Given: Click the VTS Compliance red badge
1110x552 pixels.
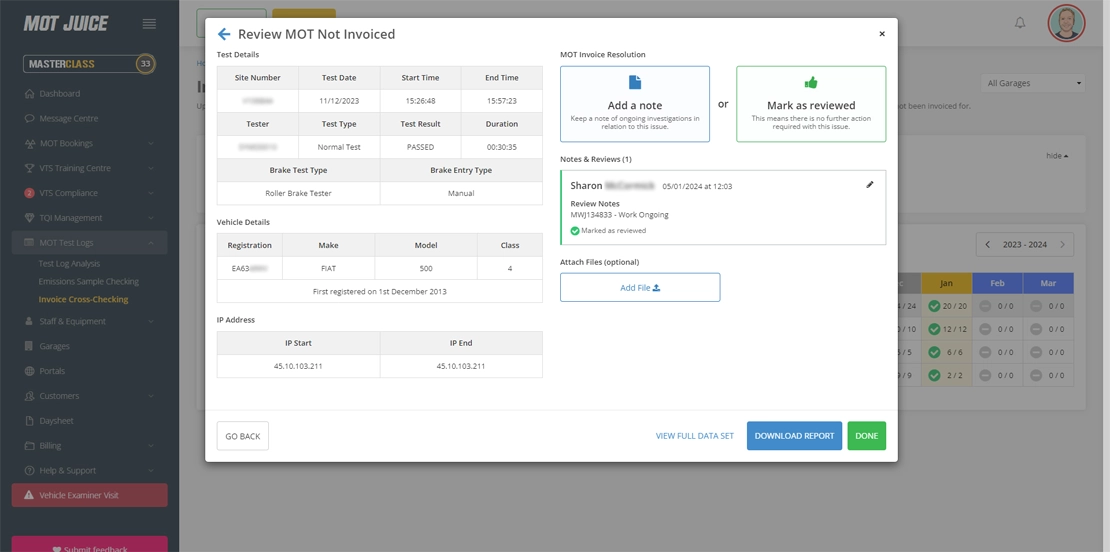Looking at the screenshot, I should tap(29, 192).
